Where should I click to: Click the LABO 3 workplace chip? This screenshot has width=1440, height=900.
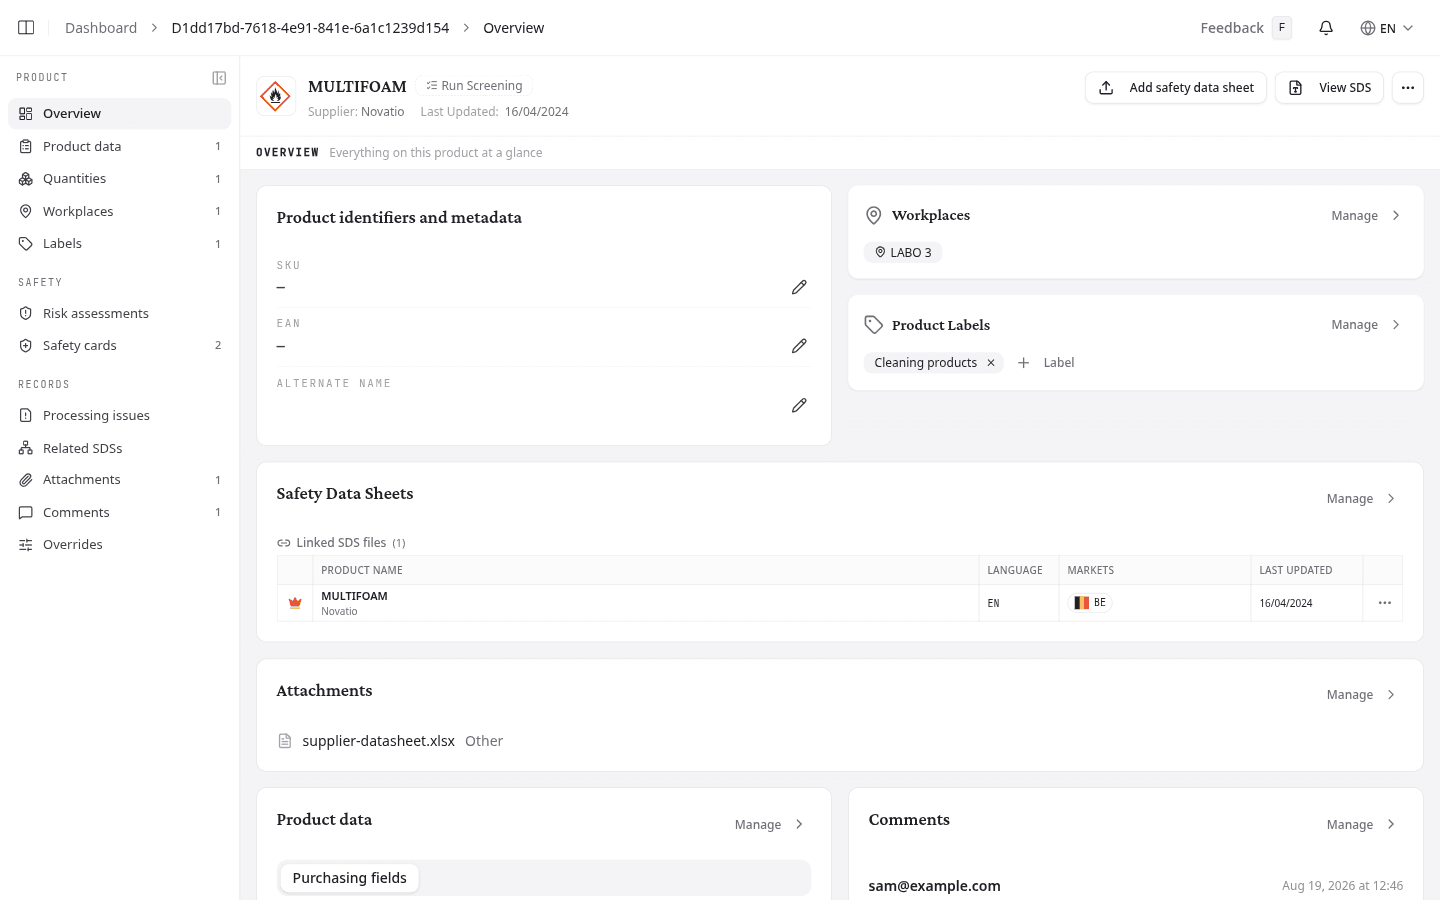(x=903, y=253)
